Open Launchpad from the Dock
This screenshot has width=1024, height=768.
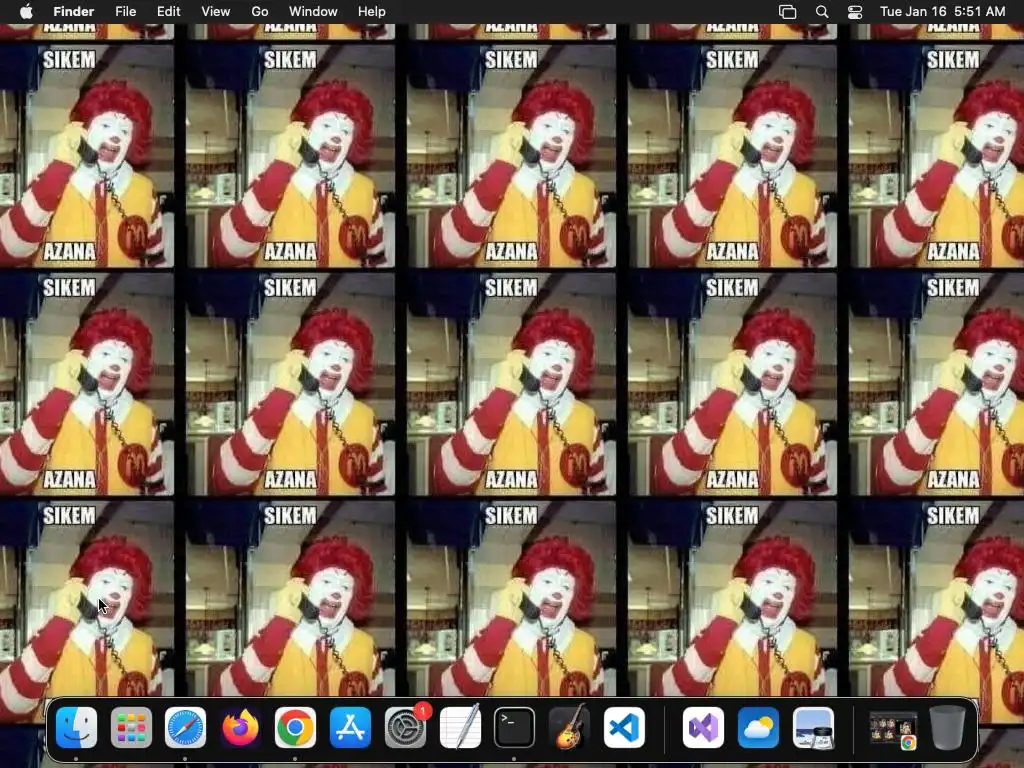coord(131,727)
